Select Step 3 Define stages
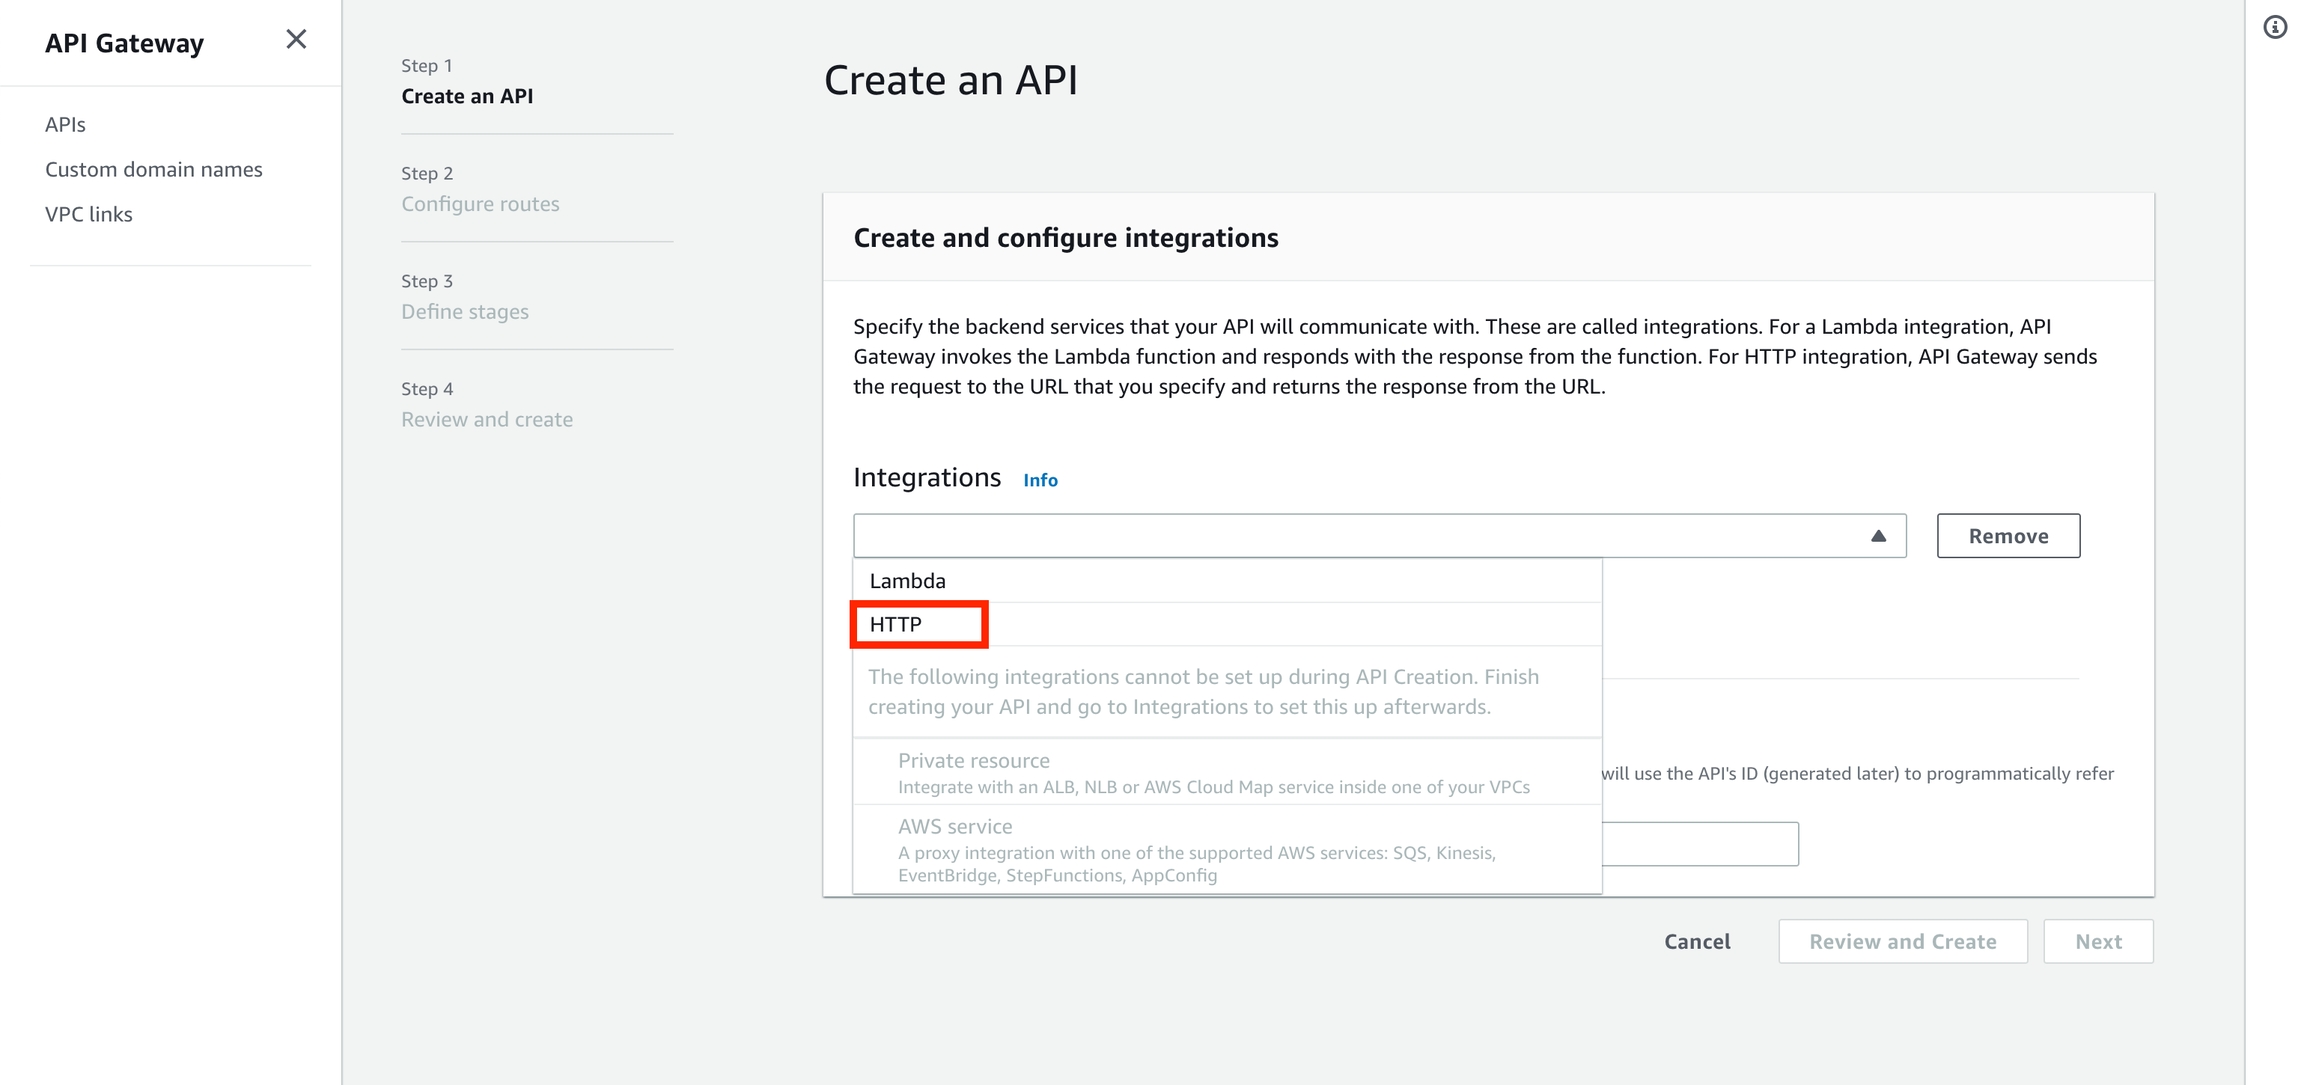This screenshot has height=1085, width=2304. point(465,312)
